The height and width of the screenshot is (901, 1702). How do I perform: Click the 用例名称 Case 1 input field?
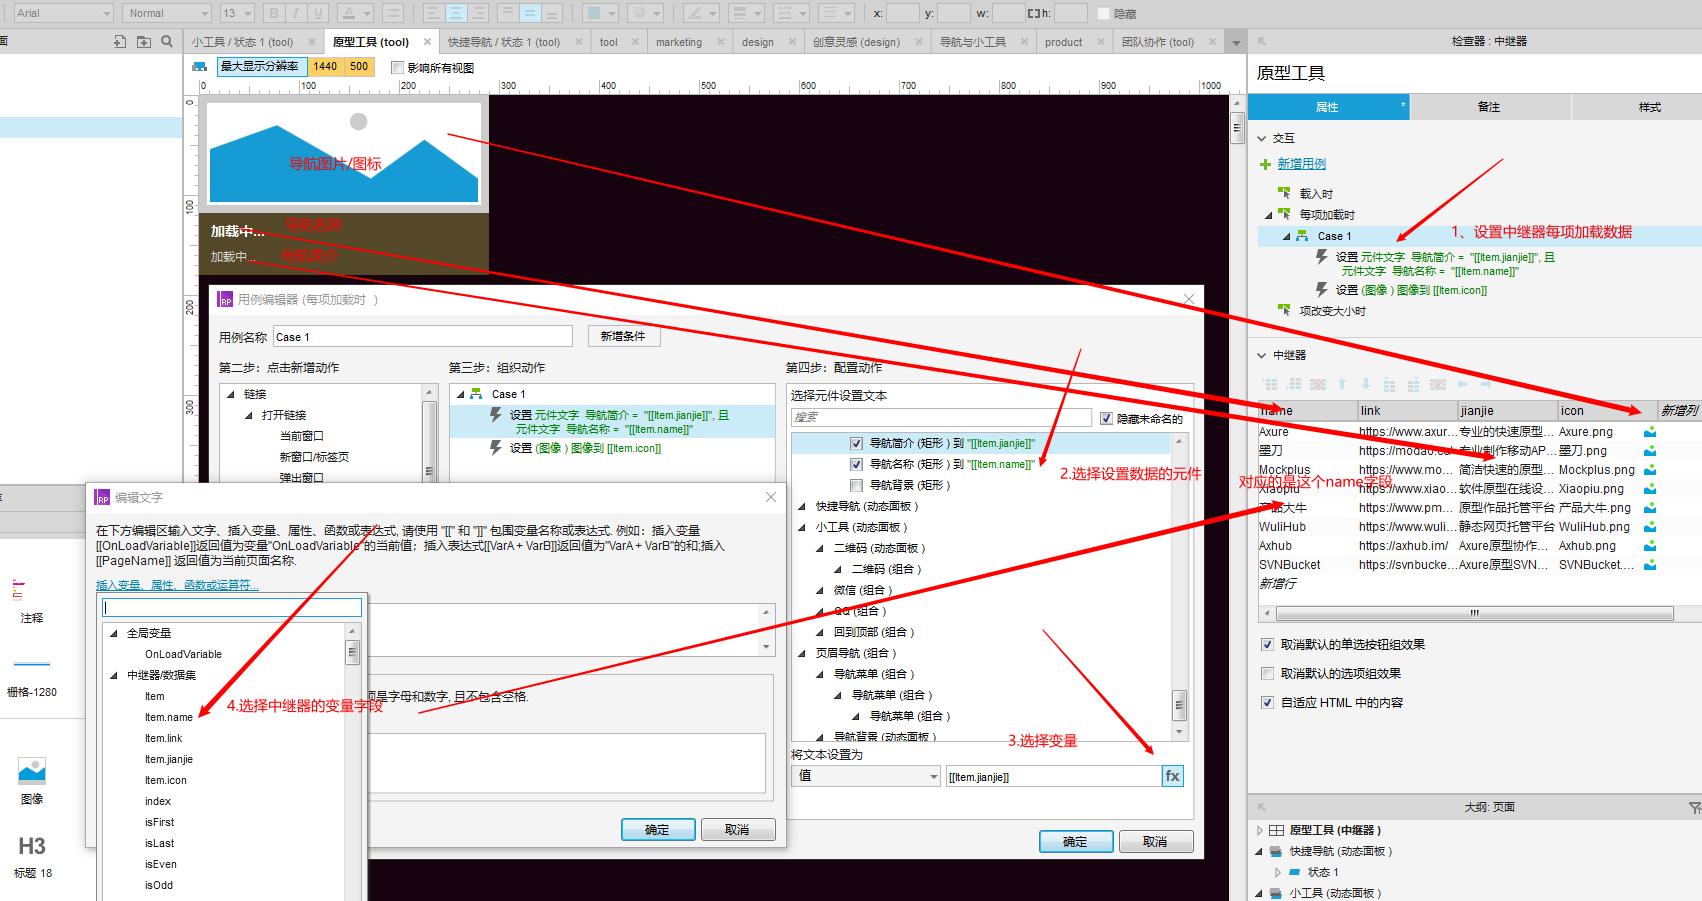[x=423, y=337]
